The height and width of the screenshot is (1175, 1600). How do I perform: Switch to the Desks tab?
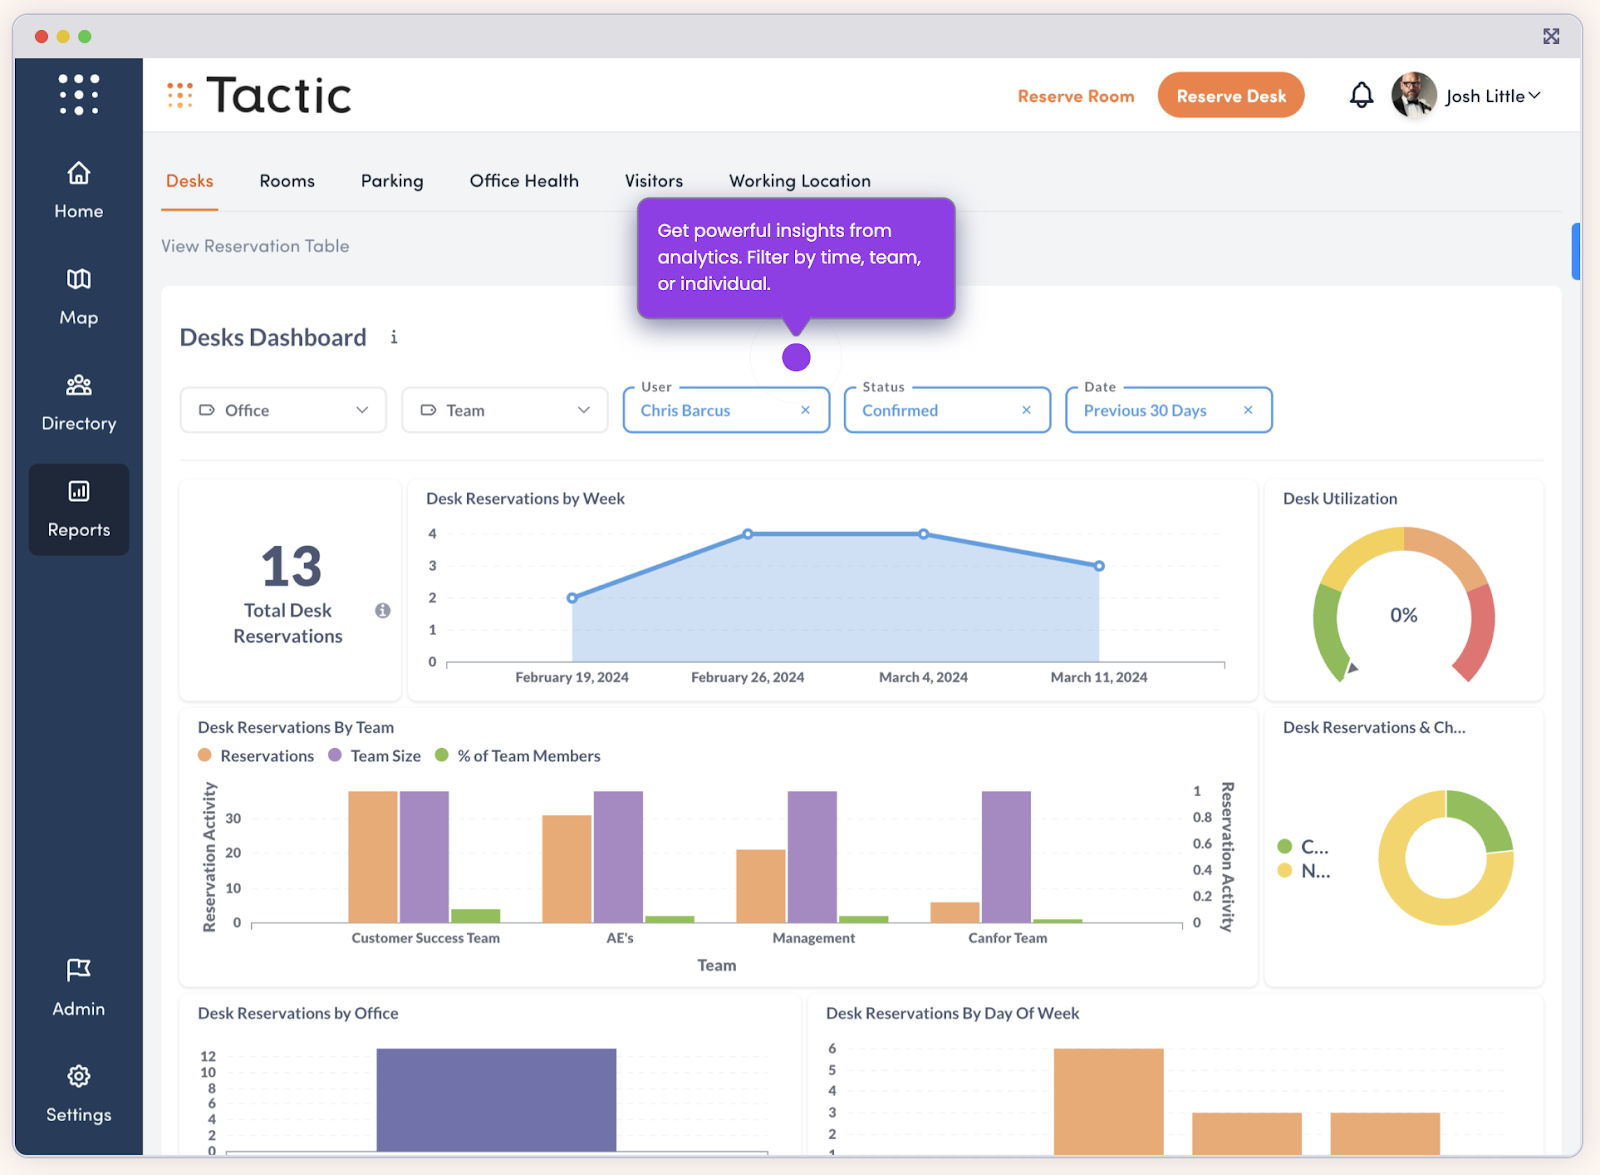[190, 181]
